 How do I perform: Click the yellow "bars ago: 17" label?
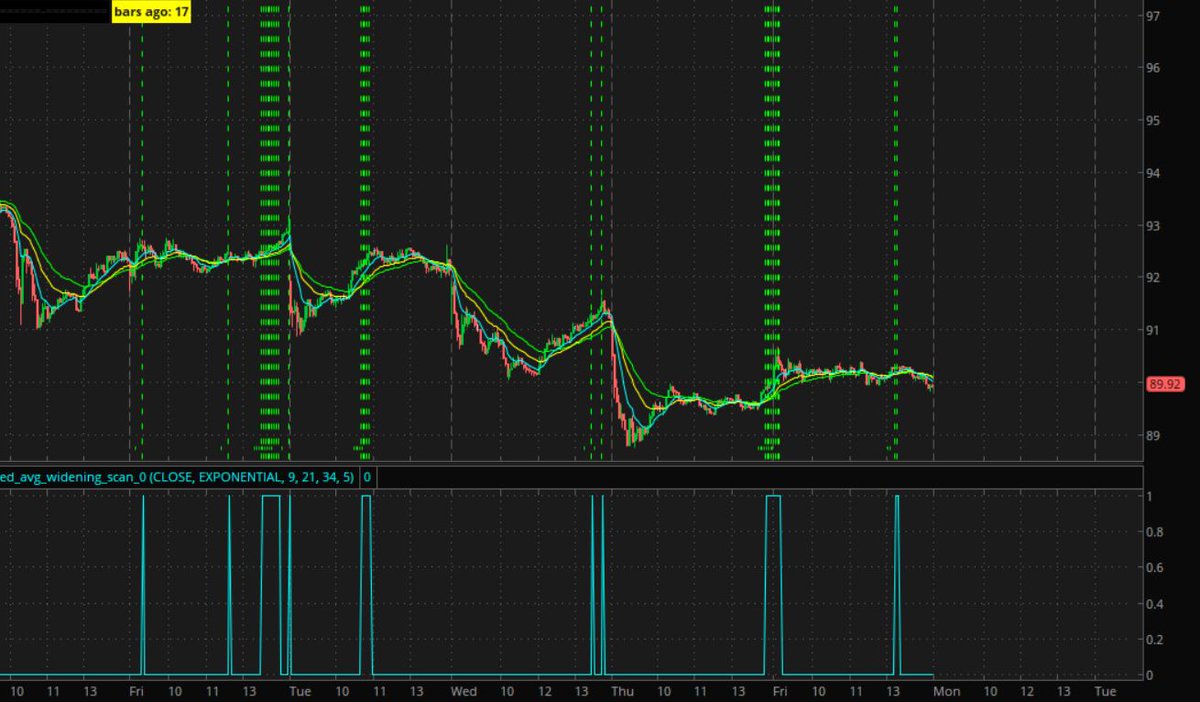(149, 13)
